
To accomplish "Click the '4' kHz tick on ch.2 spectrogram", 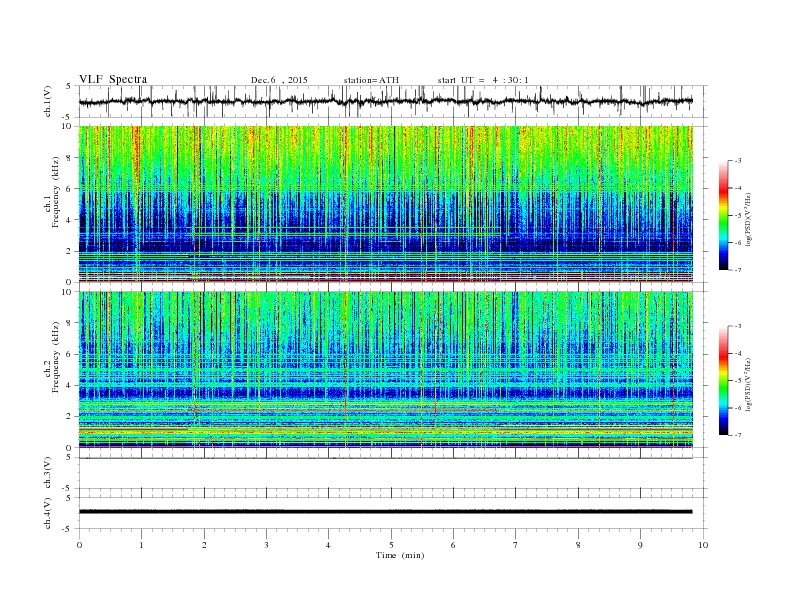I will (x=70, y=386).
